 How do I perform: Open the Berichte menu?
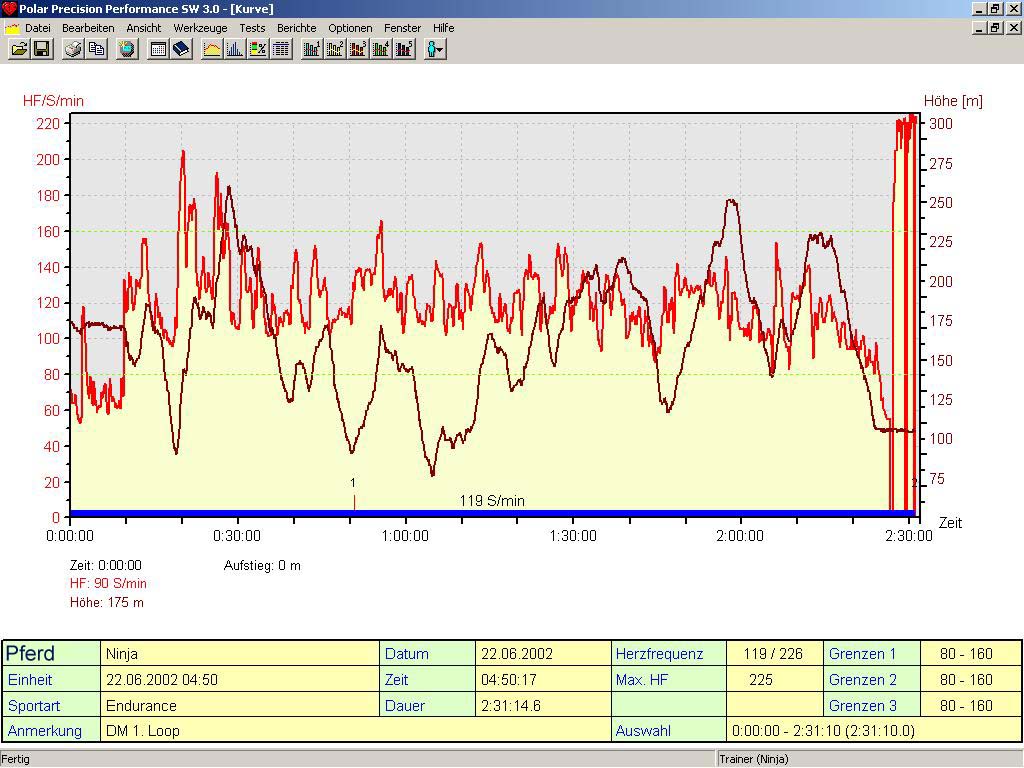coord(296,28)
